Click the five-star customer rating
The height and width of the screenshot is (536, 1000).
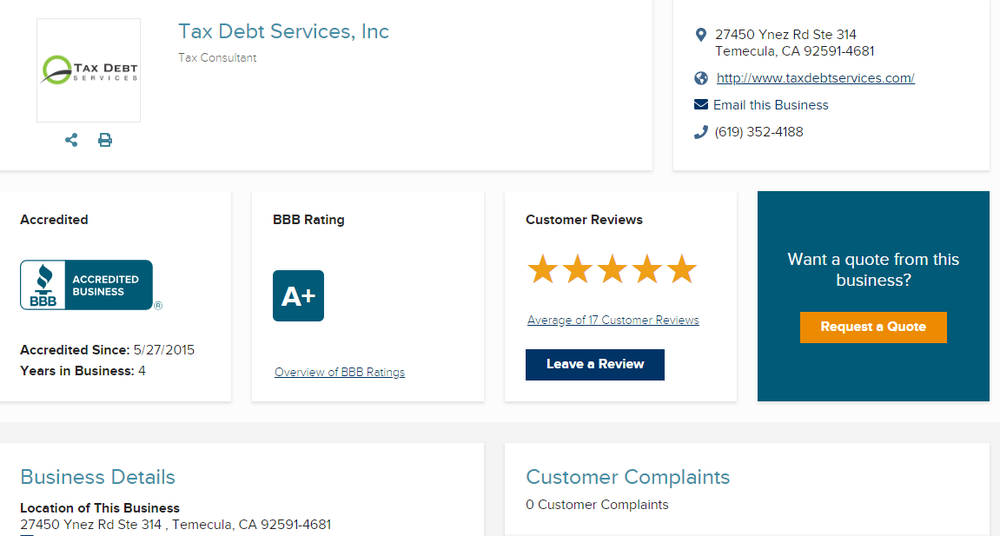612,269
